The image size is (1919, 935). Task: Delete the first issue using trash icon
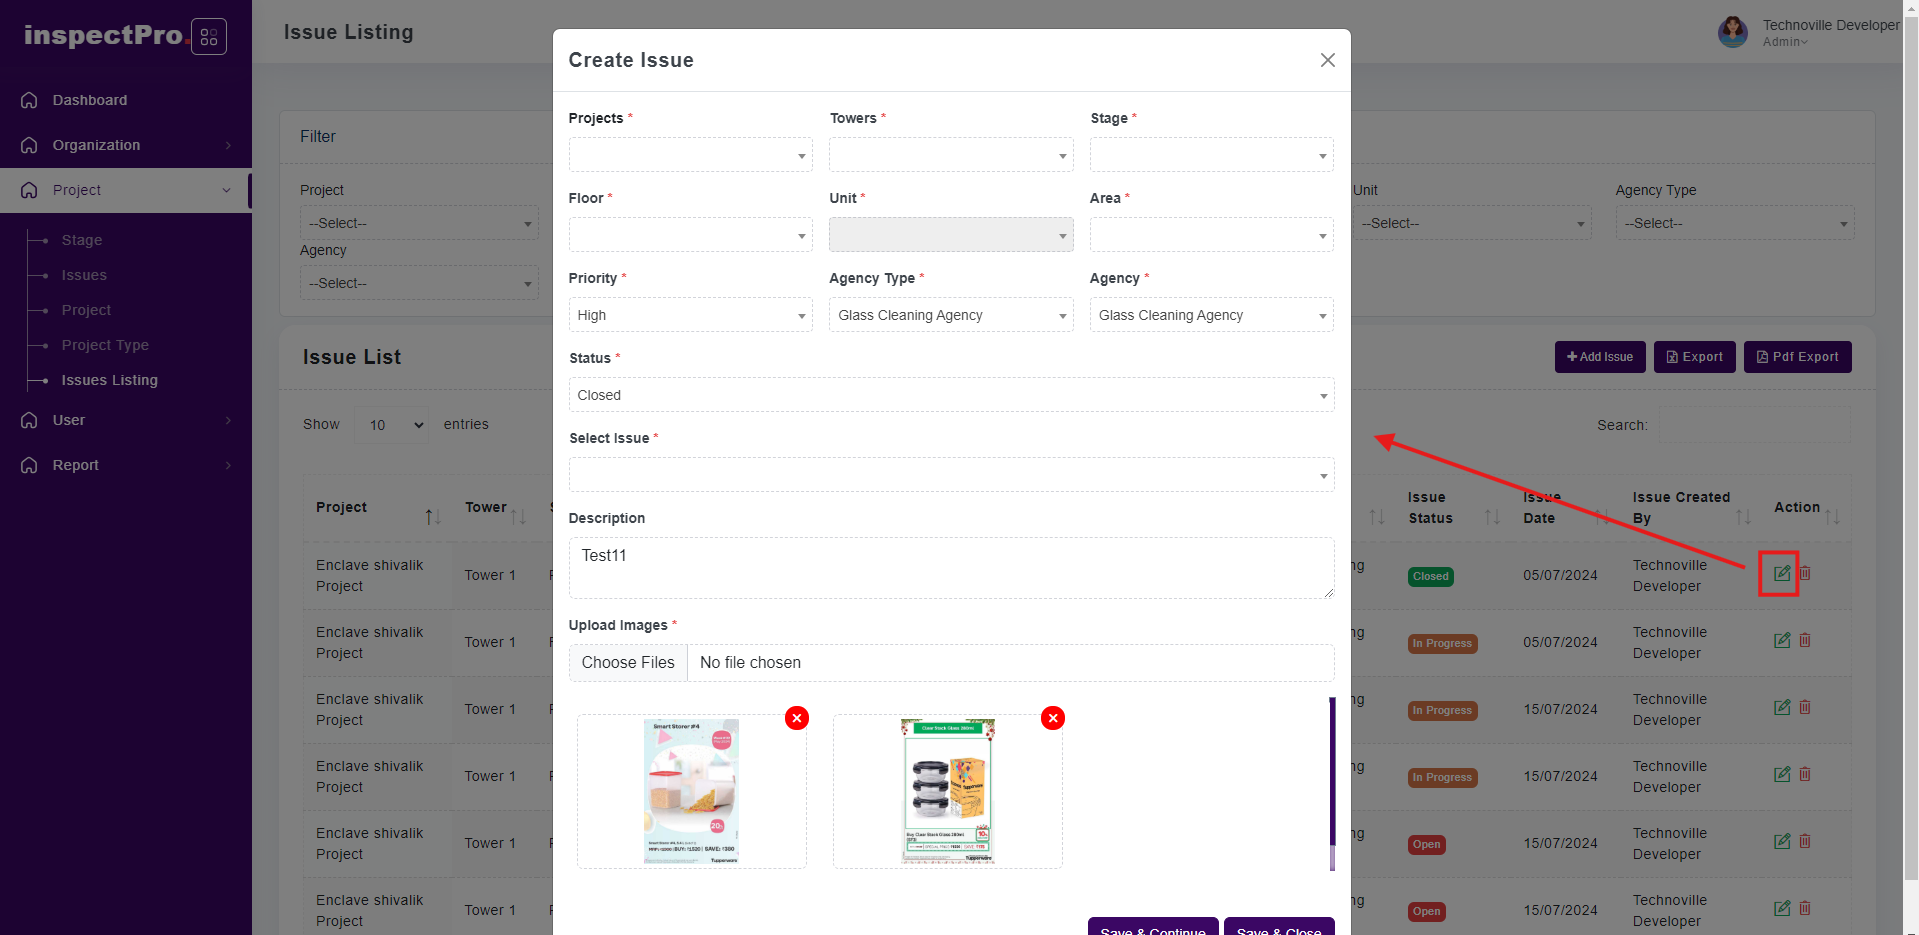click(x=1805, y=573)
